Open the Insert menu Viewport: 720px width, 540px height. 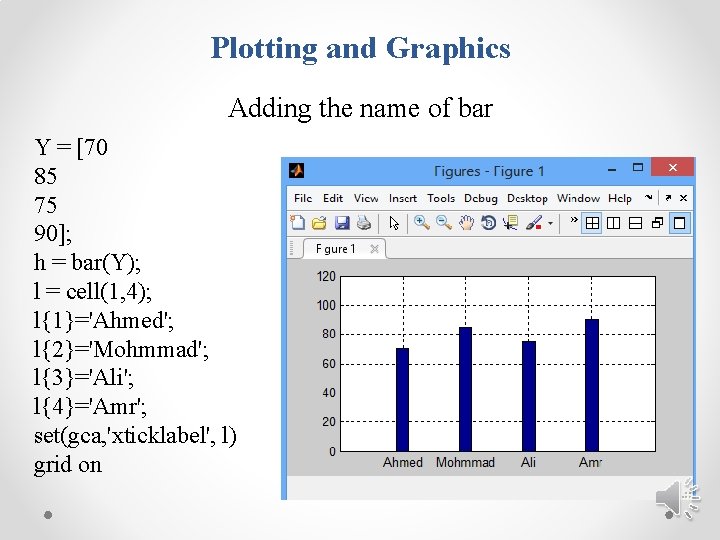point(403,198)
